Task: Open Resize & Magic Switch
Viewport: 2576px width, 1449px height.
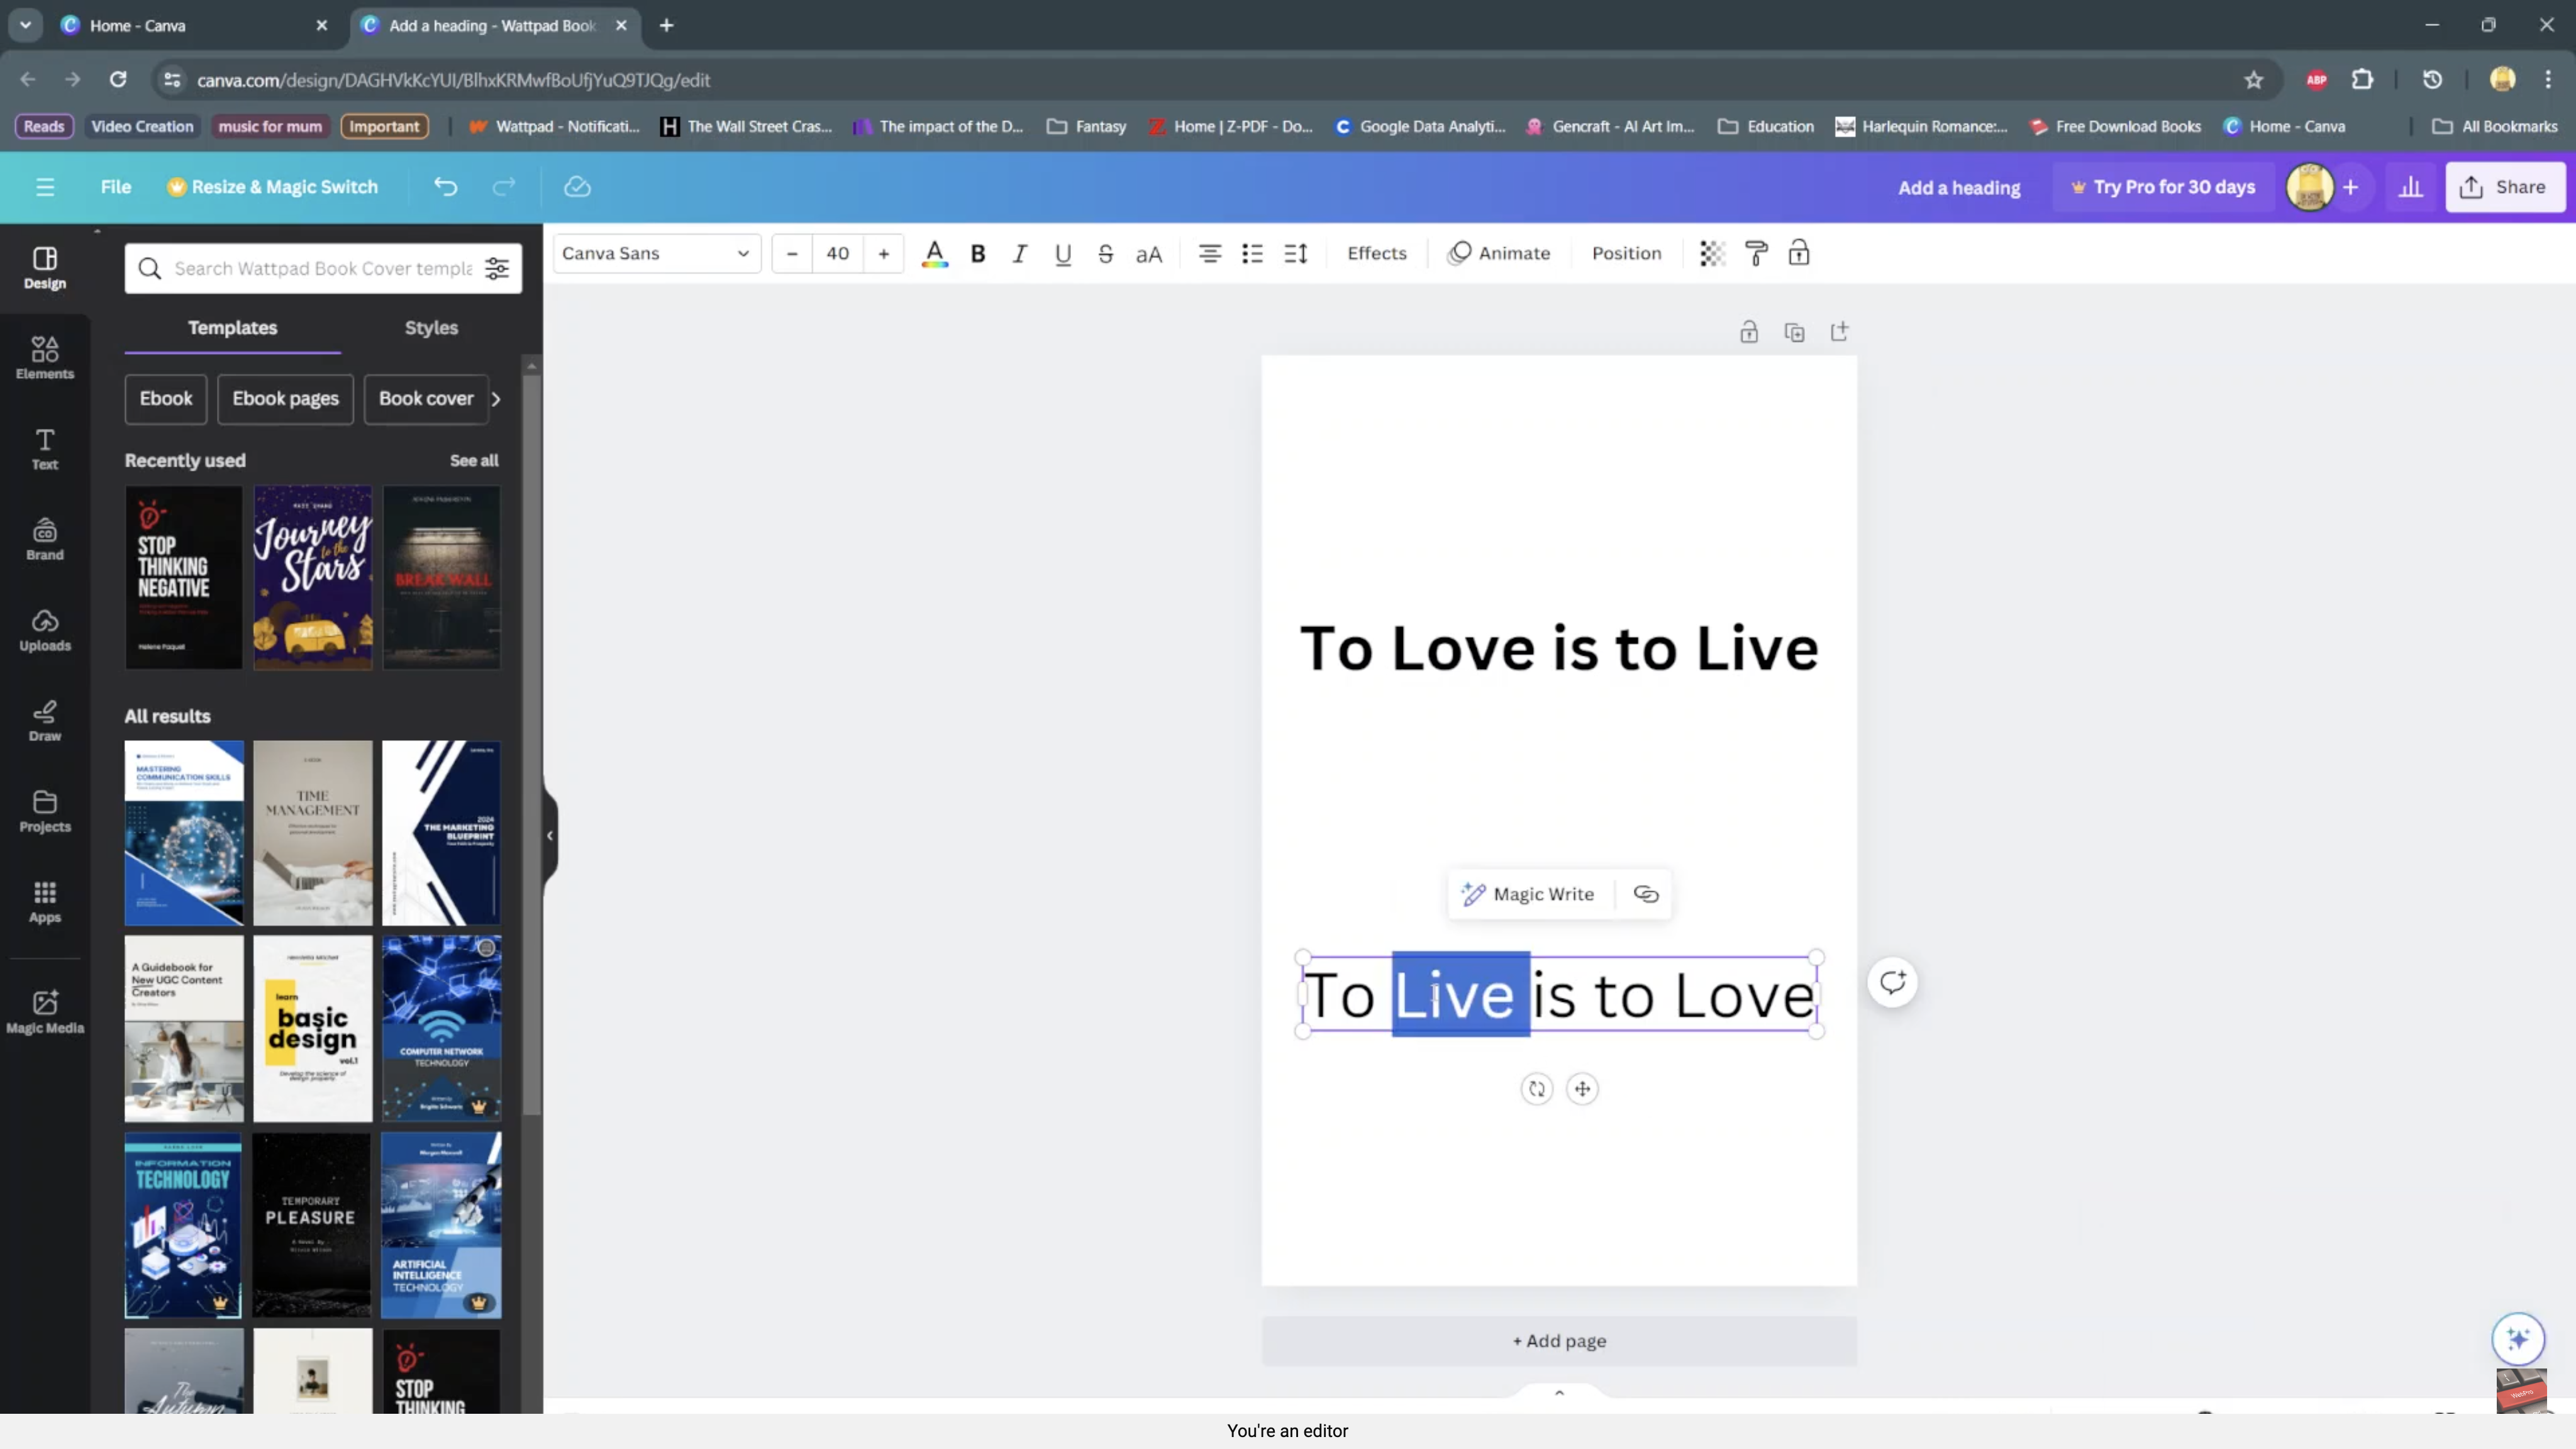Action: point(272,187)
